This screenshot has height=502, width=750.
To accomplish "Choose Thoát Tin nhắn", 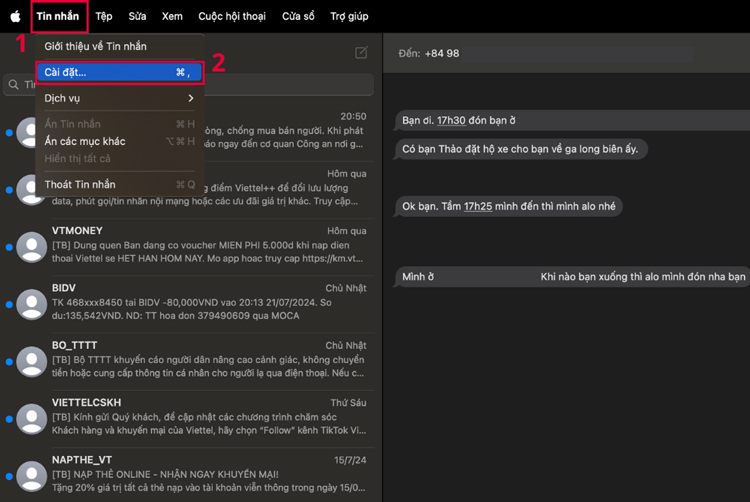I will [x=120, y=185].
